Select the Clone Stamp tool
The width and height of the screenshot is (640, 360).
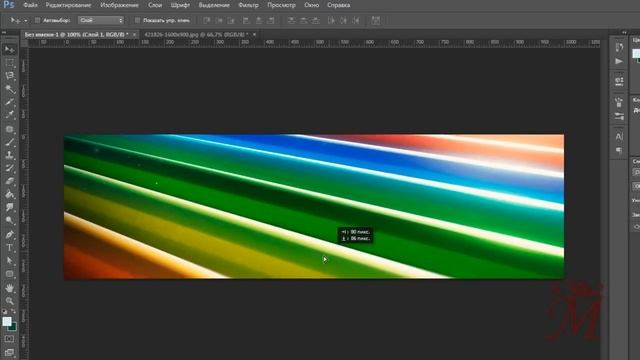(9, 155)
